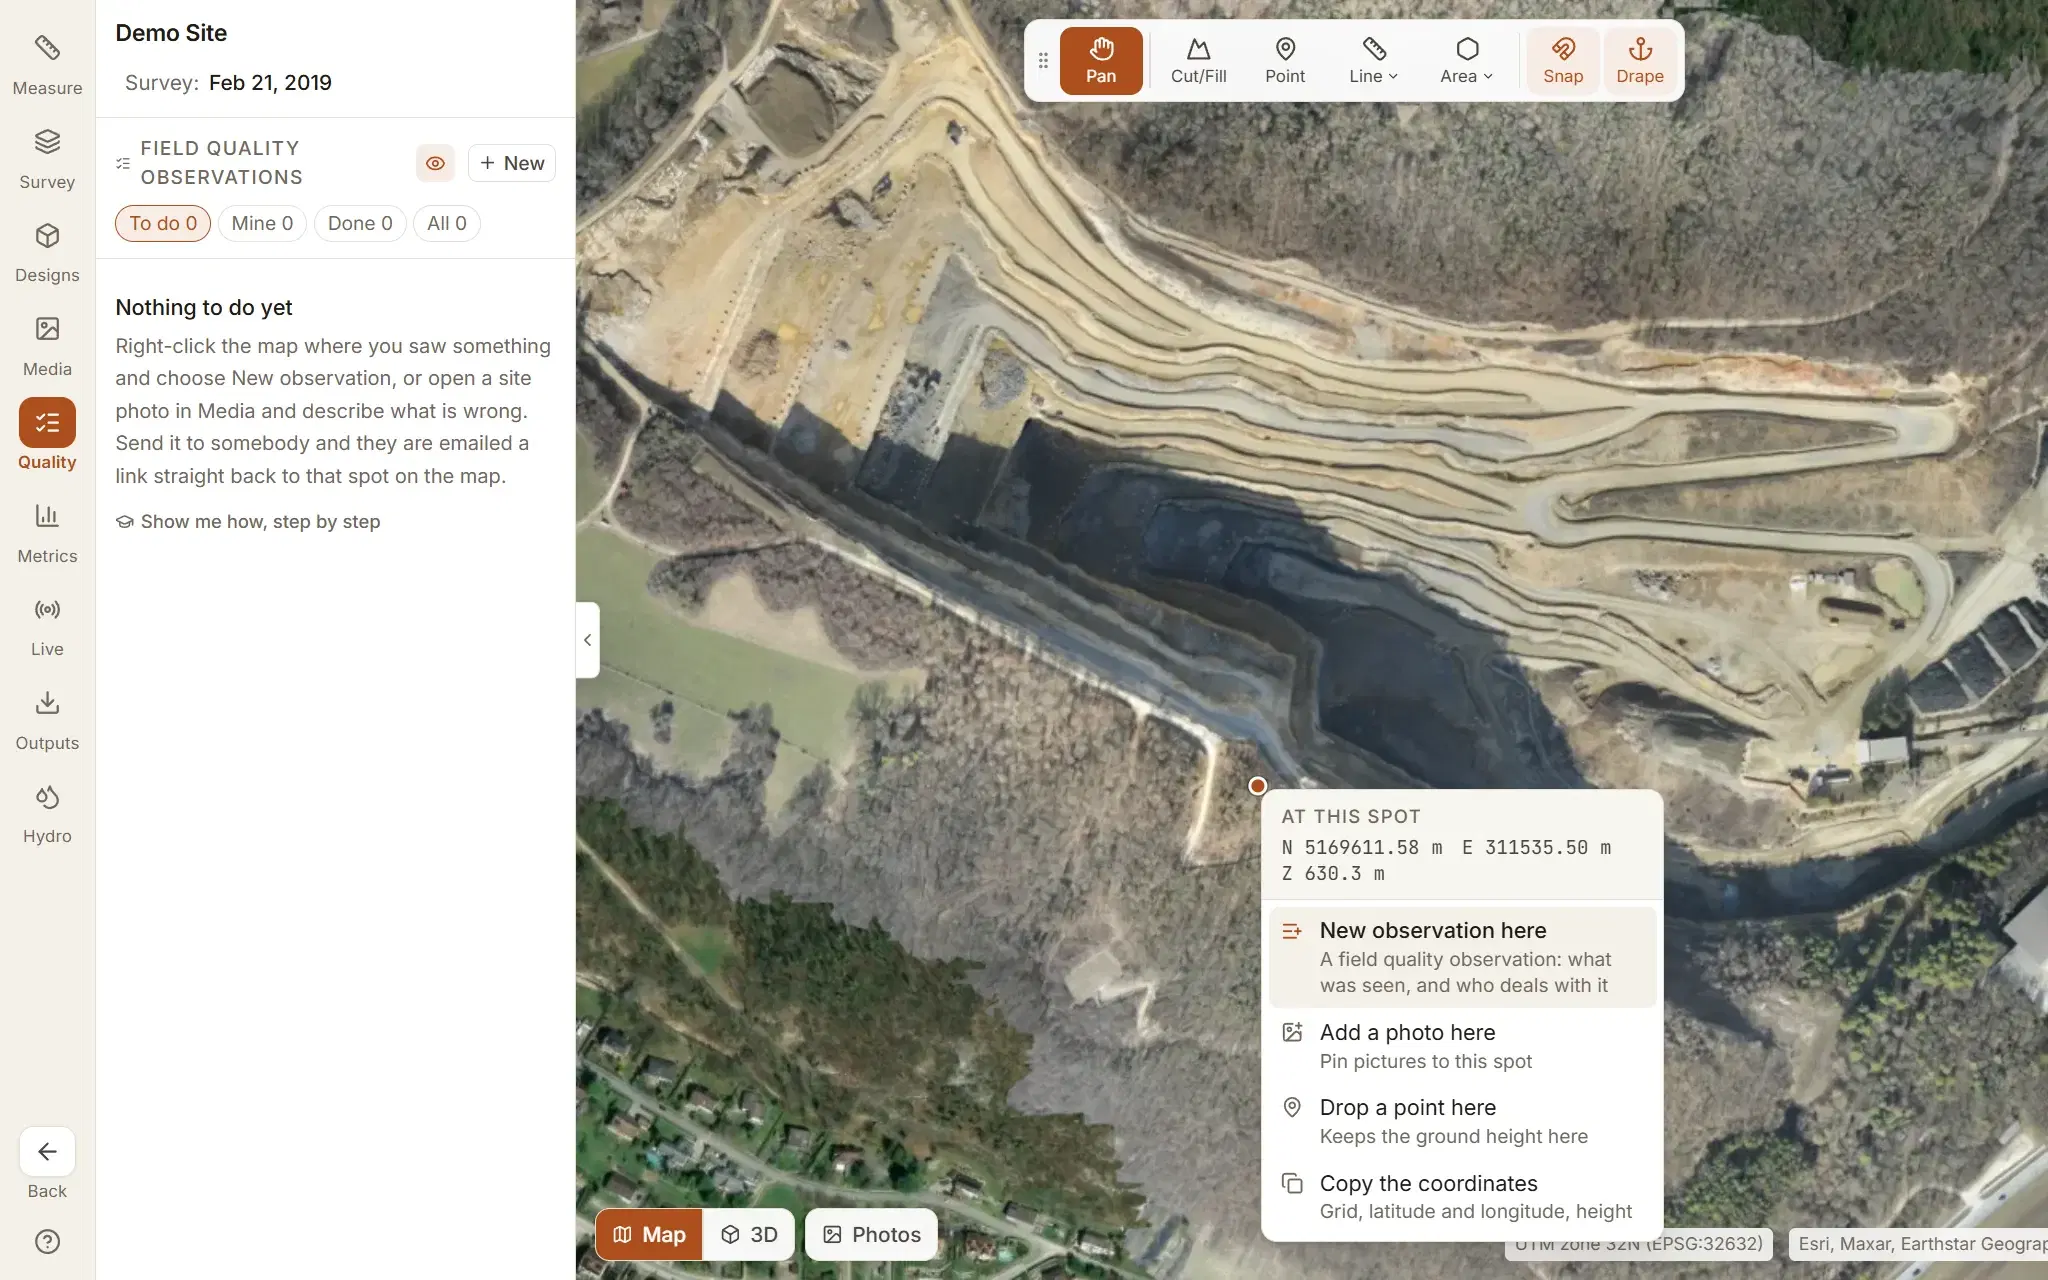The height and width of the screenshot is (1280, 2048).
Task: Select the Point pin tool
Action: pyautogui.click(x=1285, y=61)
